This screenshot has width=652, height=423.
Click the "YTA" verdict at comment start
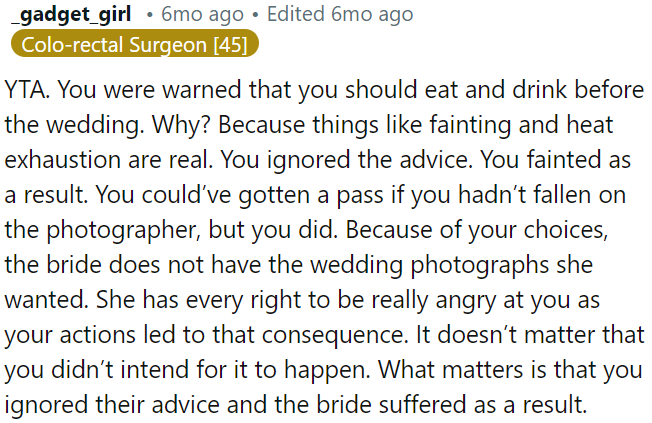pos(27,88)
